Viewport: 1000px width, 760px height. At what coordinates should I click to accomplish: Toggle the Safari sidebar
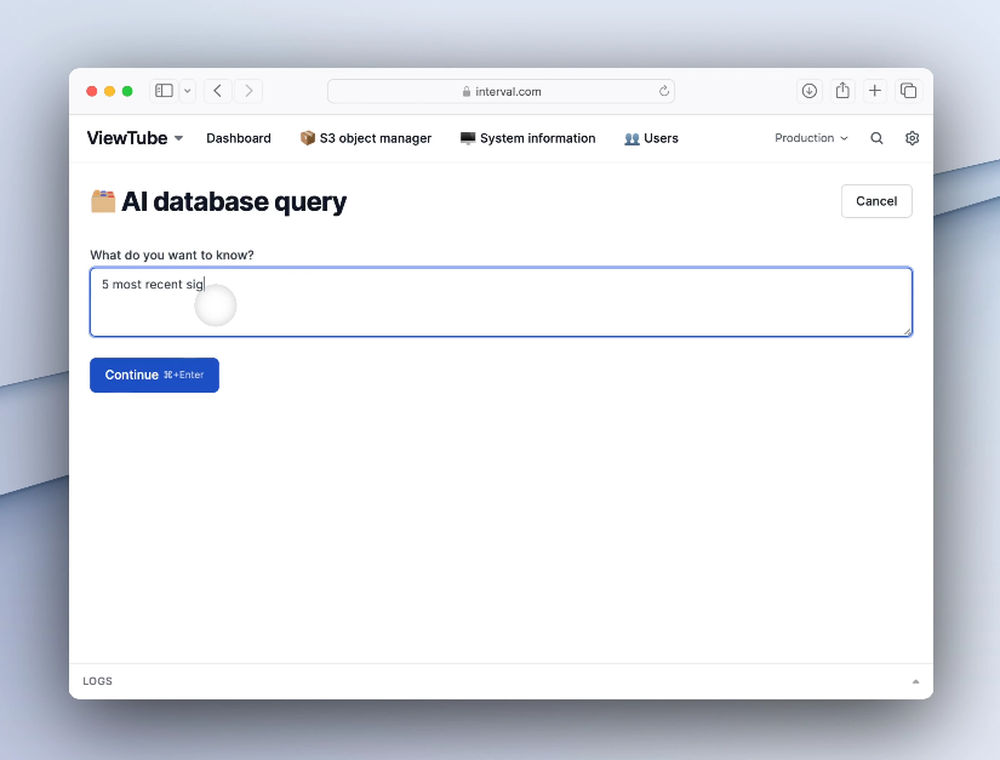click(164, 91)
